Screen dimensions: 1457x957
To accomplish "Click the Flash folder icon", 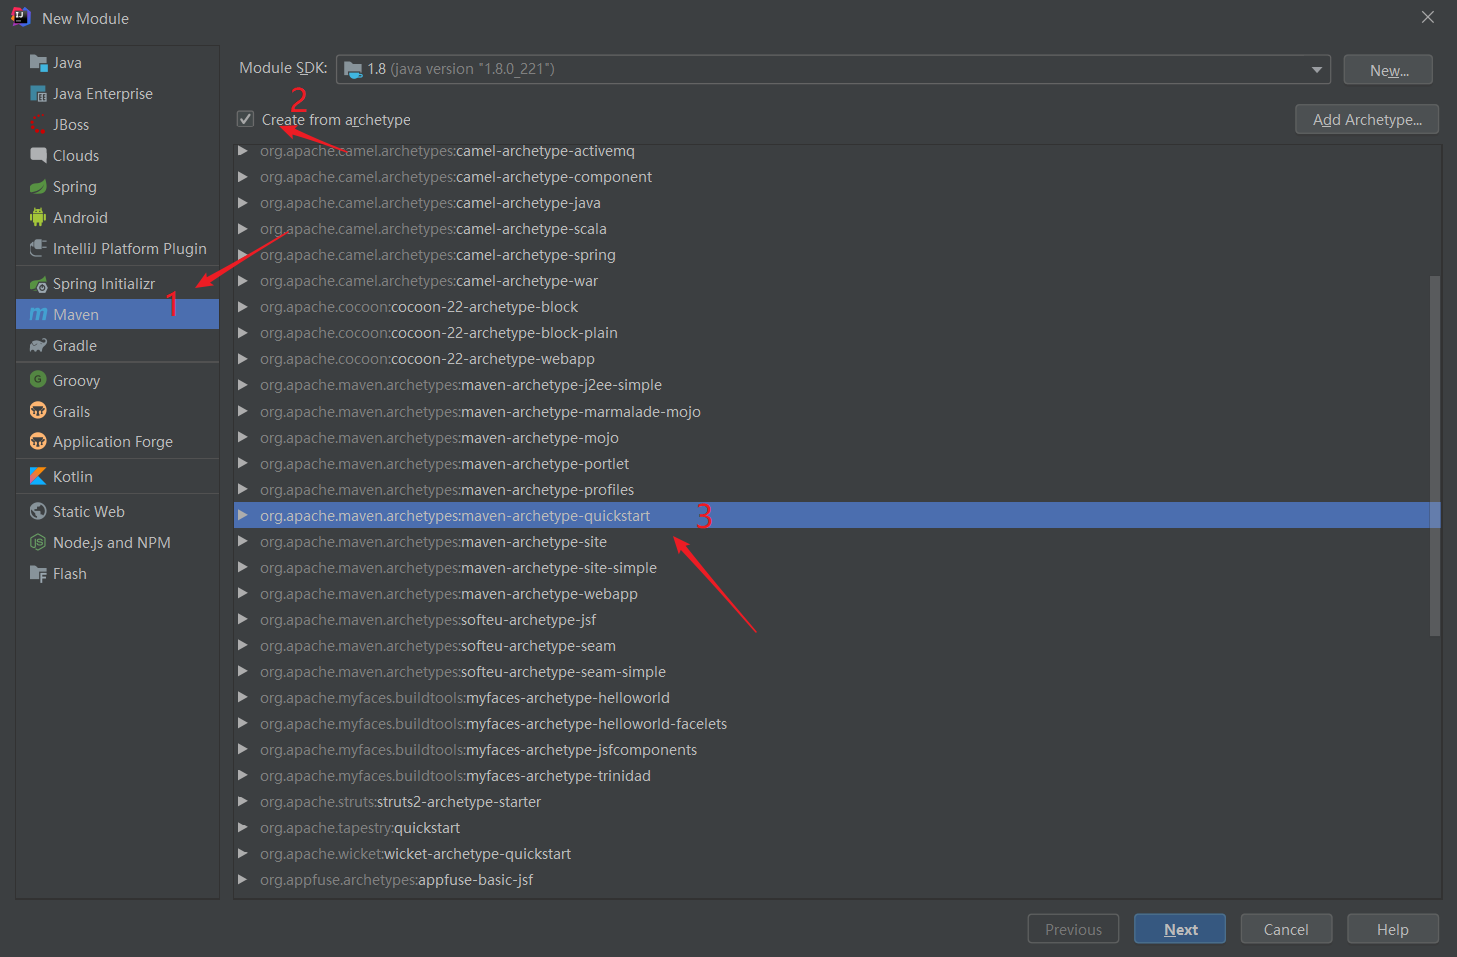I will click(x=38, y=574).
